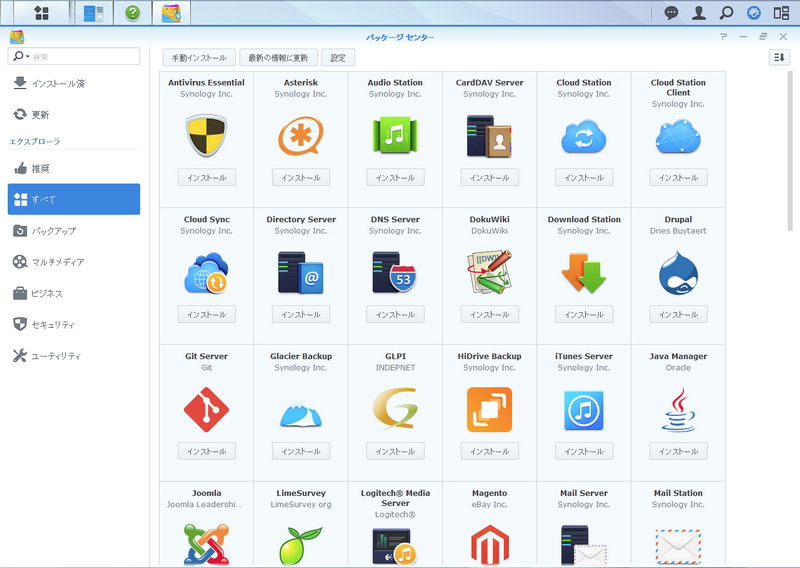
Task: Select マルチメディア category in sidebar
Action: point(73,262)
